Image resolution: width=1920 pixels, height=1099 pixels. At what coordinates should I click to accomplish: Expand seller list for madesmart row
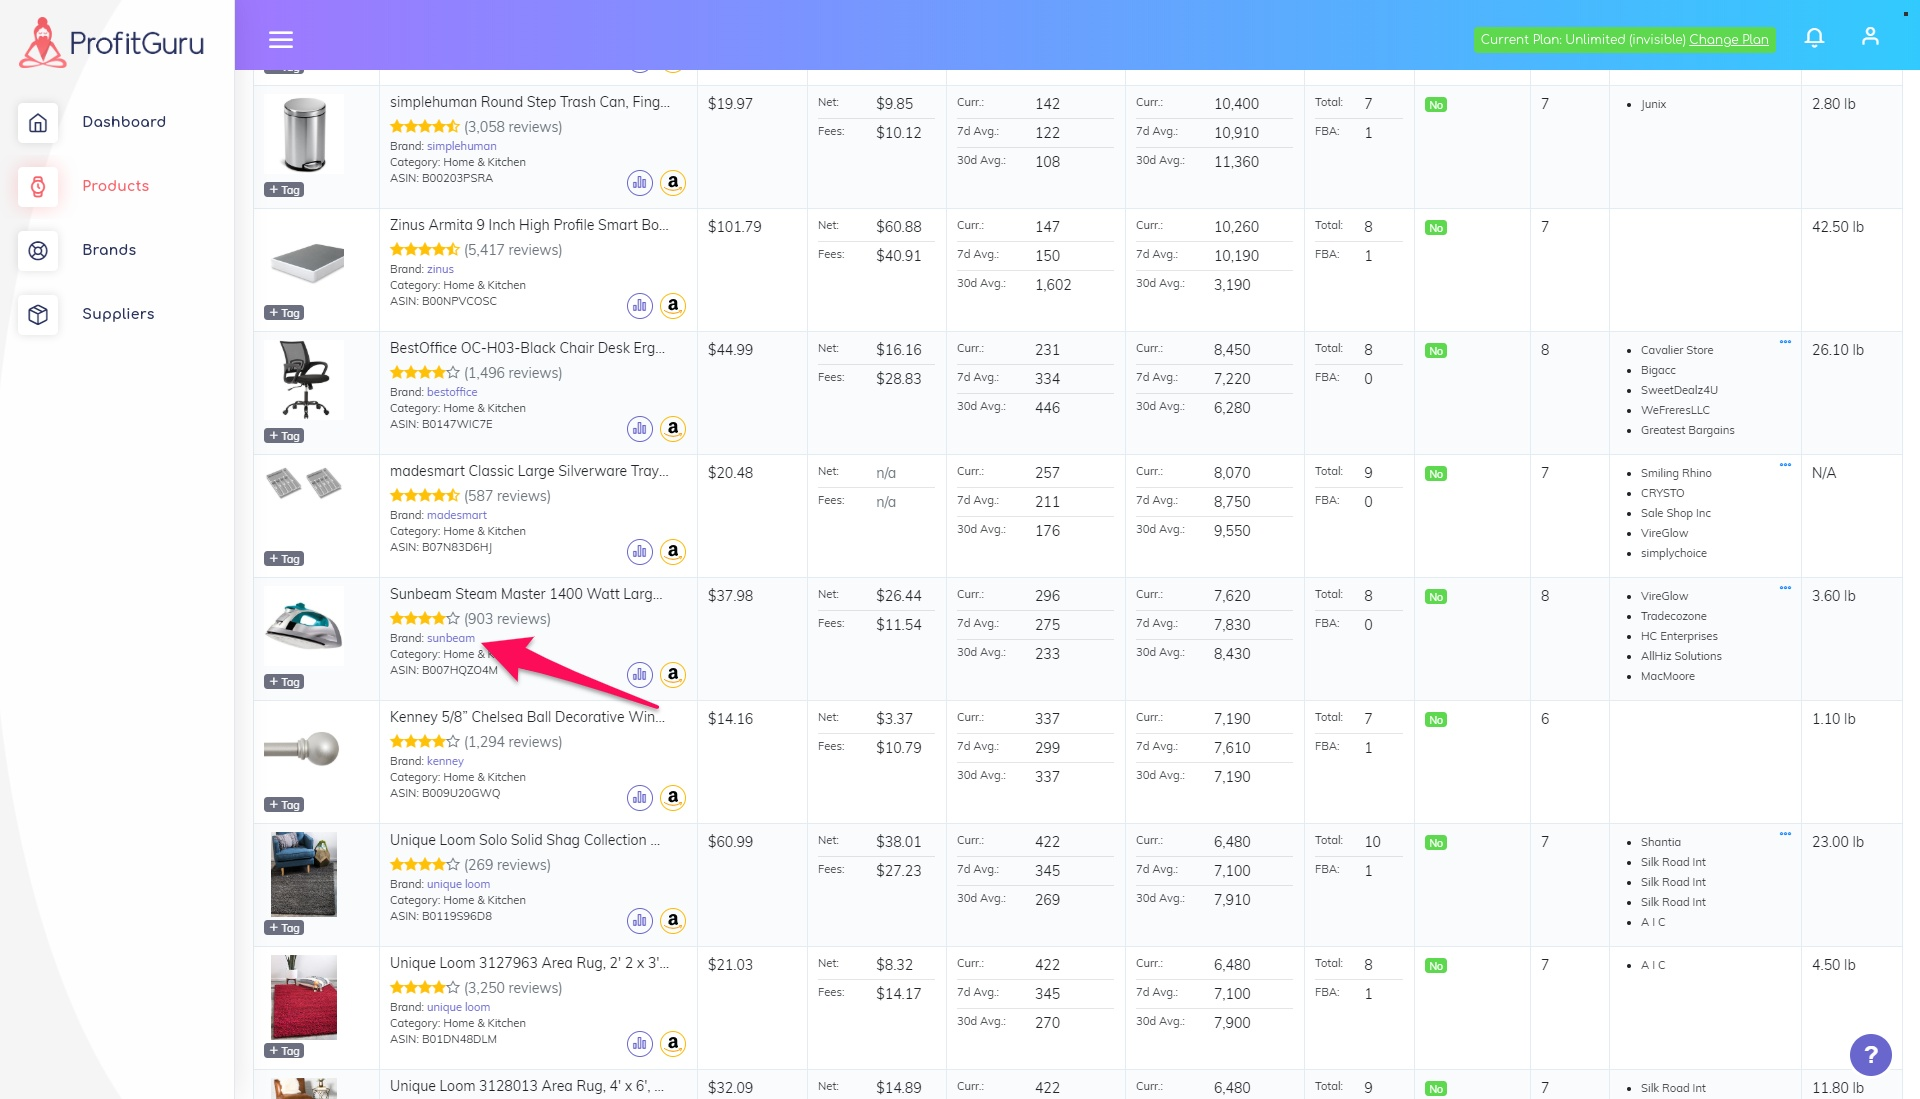click(1785, 465)
